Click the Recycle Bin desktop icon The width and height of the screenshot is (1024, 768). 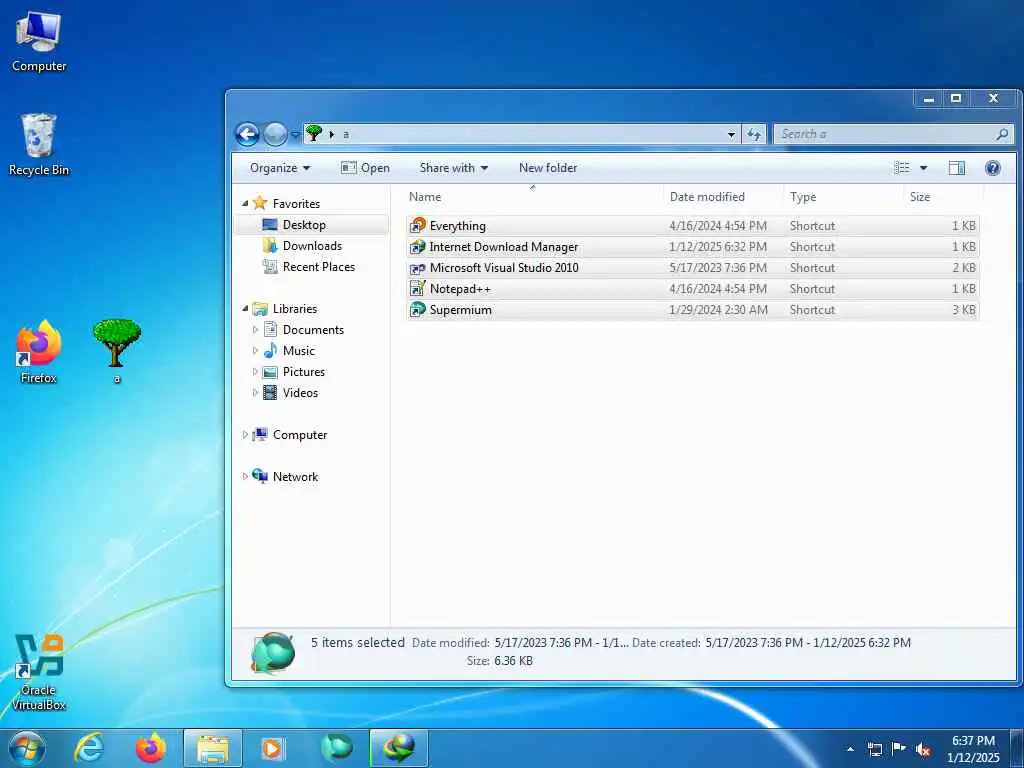[39, 144]
